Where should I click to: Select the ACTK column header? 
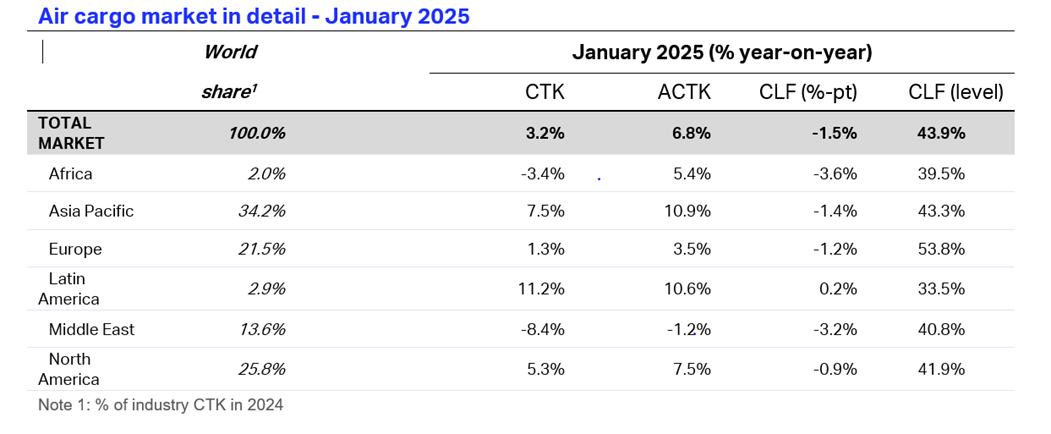[x=684, y=92]
